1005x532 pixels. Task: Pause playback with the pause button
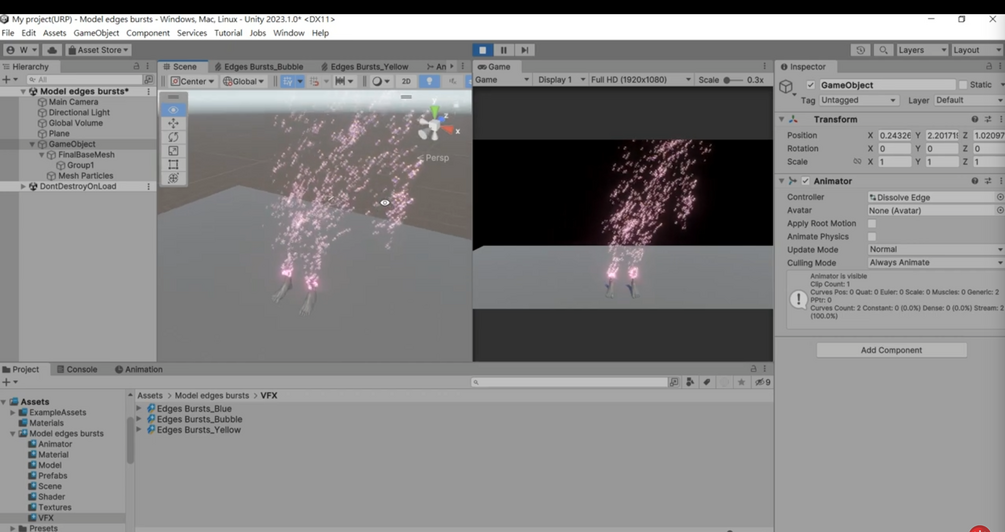(504, 50)
